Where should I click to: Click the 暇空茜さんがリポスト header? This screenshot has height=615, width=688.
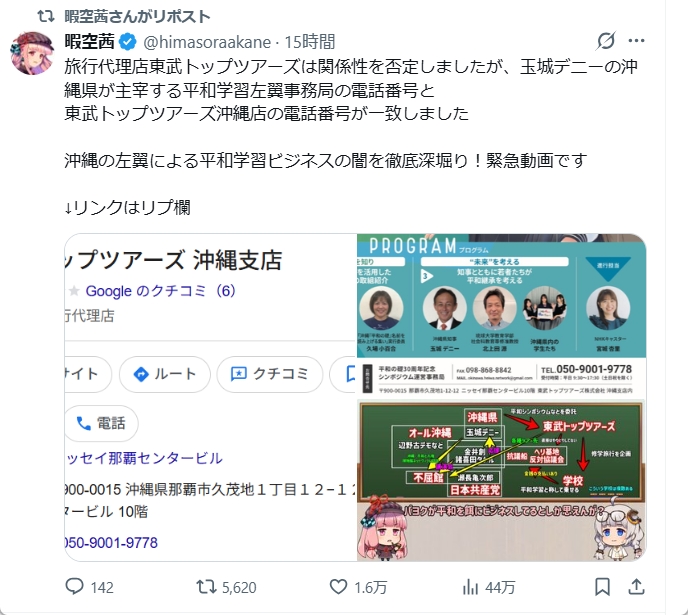coord(137,17)
